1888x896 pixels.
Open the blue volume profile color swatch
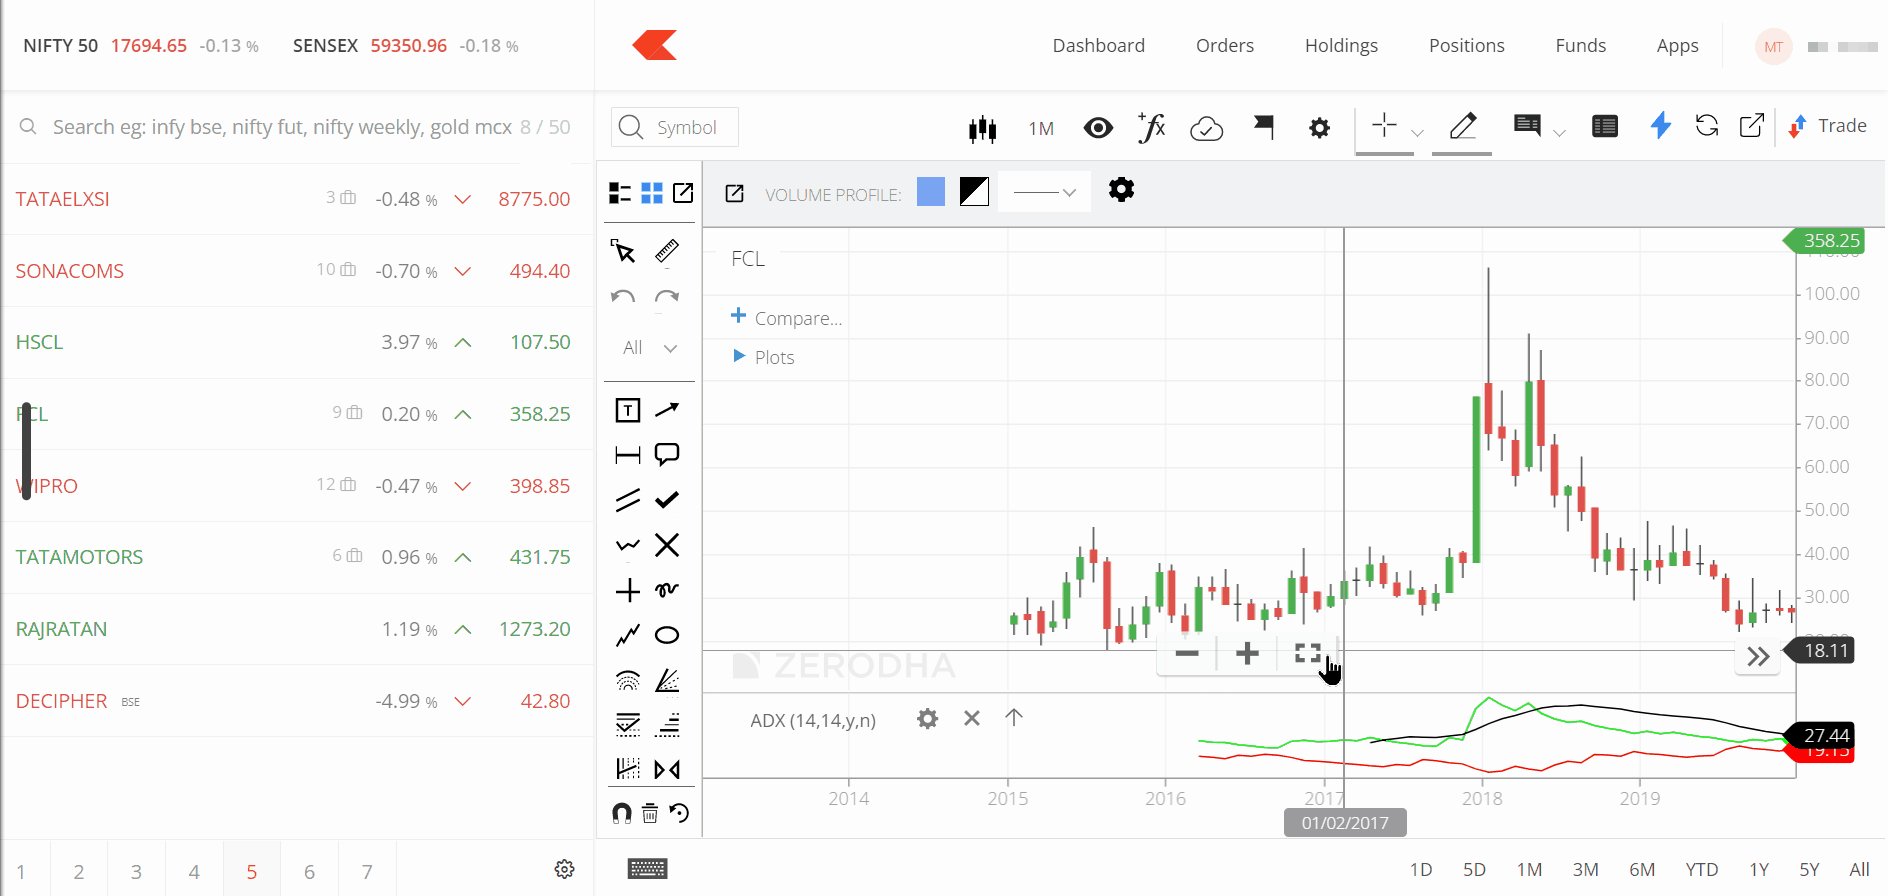[931, 191]
